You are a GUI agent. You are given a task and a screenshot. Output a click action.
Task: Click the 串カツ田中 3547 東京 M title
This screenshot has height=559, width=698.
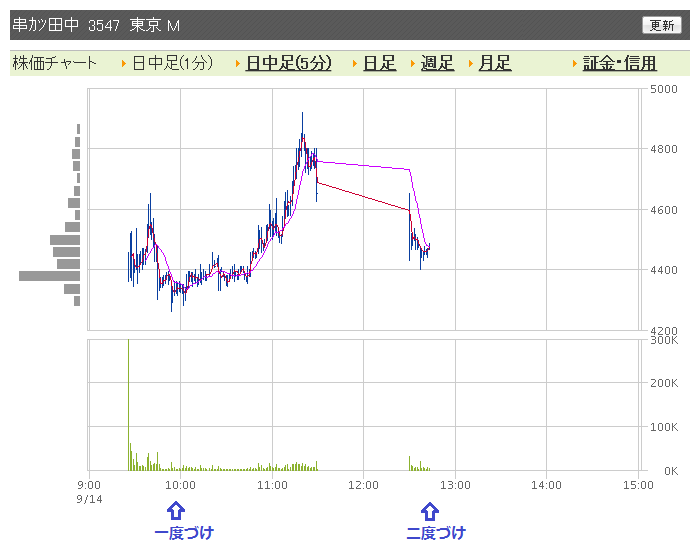(x=96, y=25)
